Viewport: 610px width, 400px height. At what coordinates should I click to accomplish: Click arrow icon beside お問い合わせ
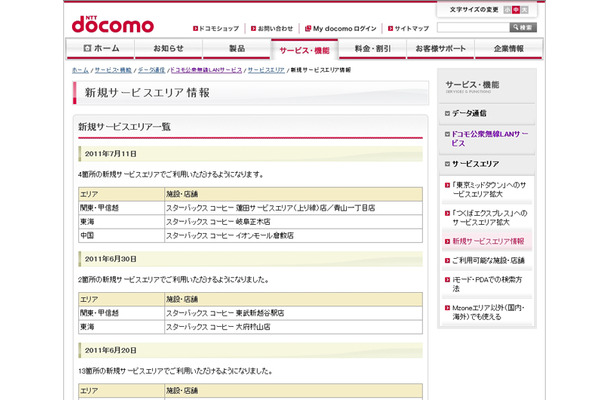(x=254, y=28)
